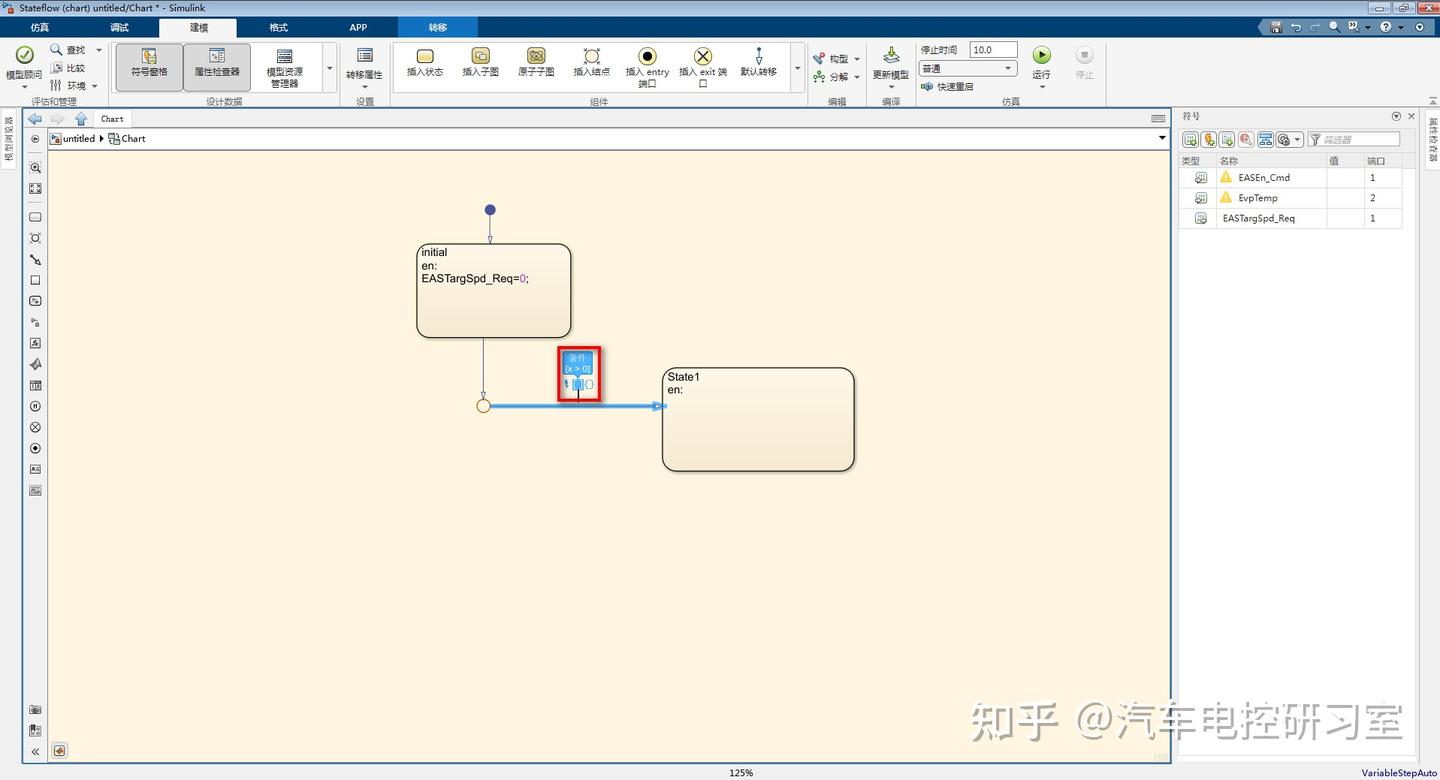Select the state tool in left palette
Viewport: 1440px width, 780px height.
point(35,217)
